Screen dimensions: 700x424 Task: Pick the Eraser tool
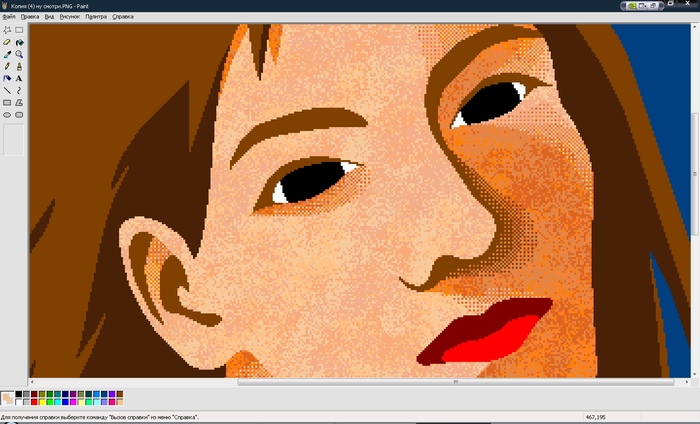[x=8, y=42]
